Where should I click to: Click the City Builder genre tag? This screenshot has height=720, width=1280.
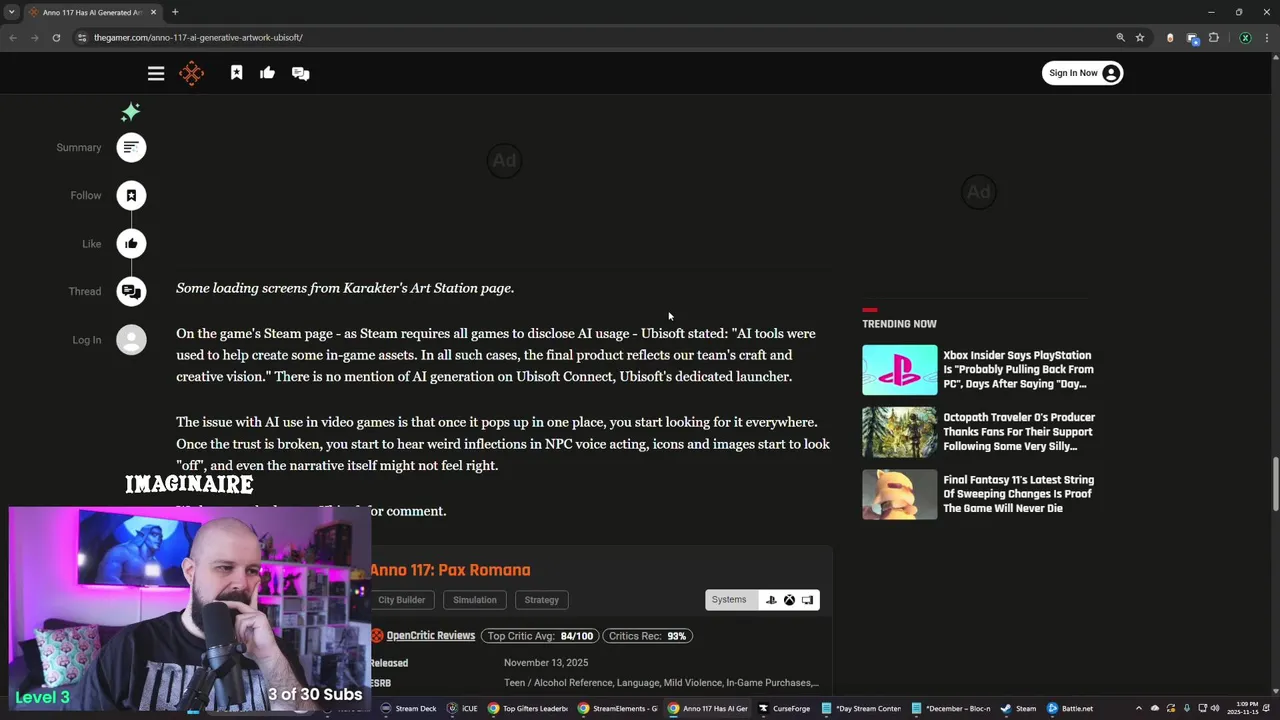(401, 600)
